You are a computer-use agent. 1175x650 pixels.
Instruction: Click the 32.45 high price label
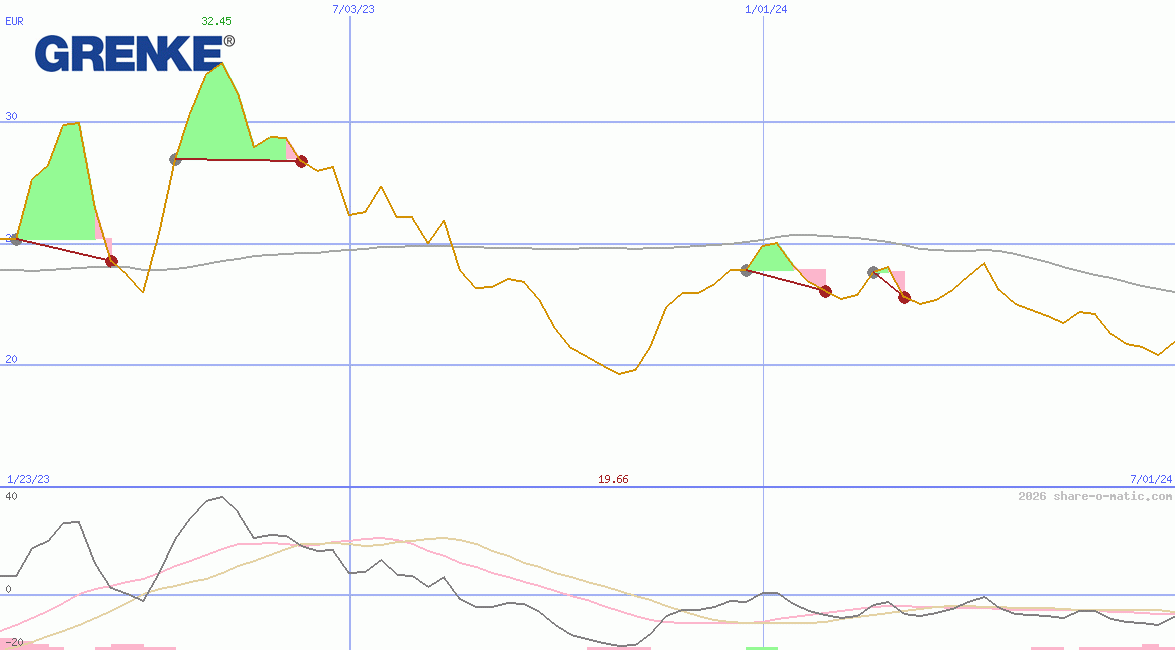point(215,21)
